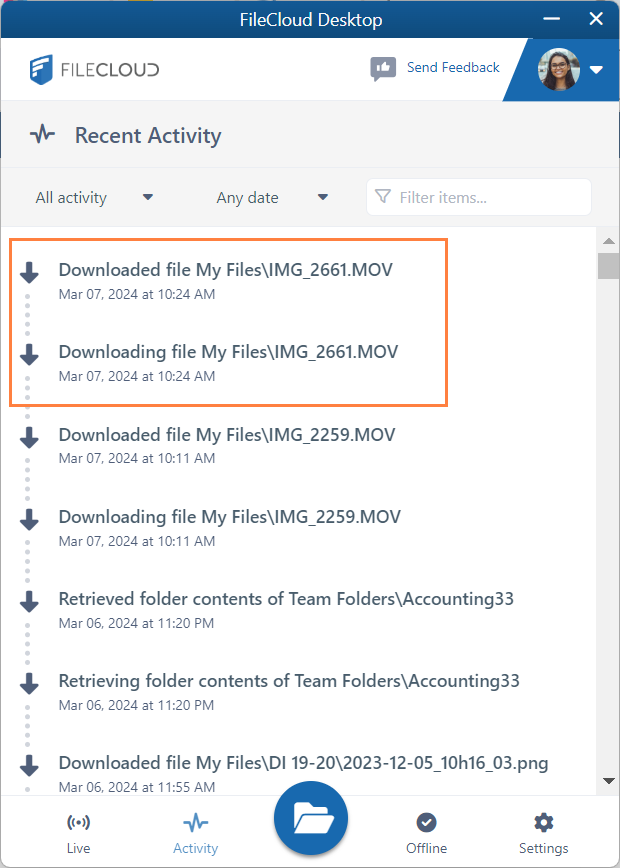Select the Live tab icon

(78, 823)
